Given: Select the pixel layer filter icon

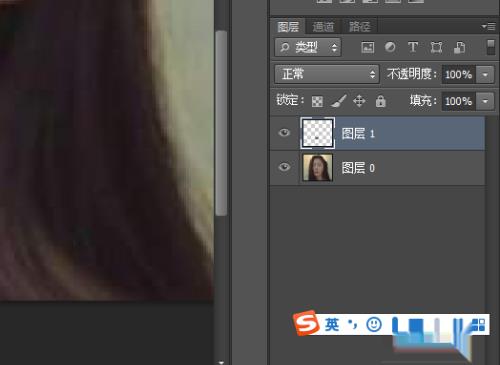Looking at the screenshot, I should pos(368,47).
